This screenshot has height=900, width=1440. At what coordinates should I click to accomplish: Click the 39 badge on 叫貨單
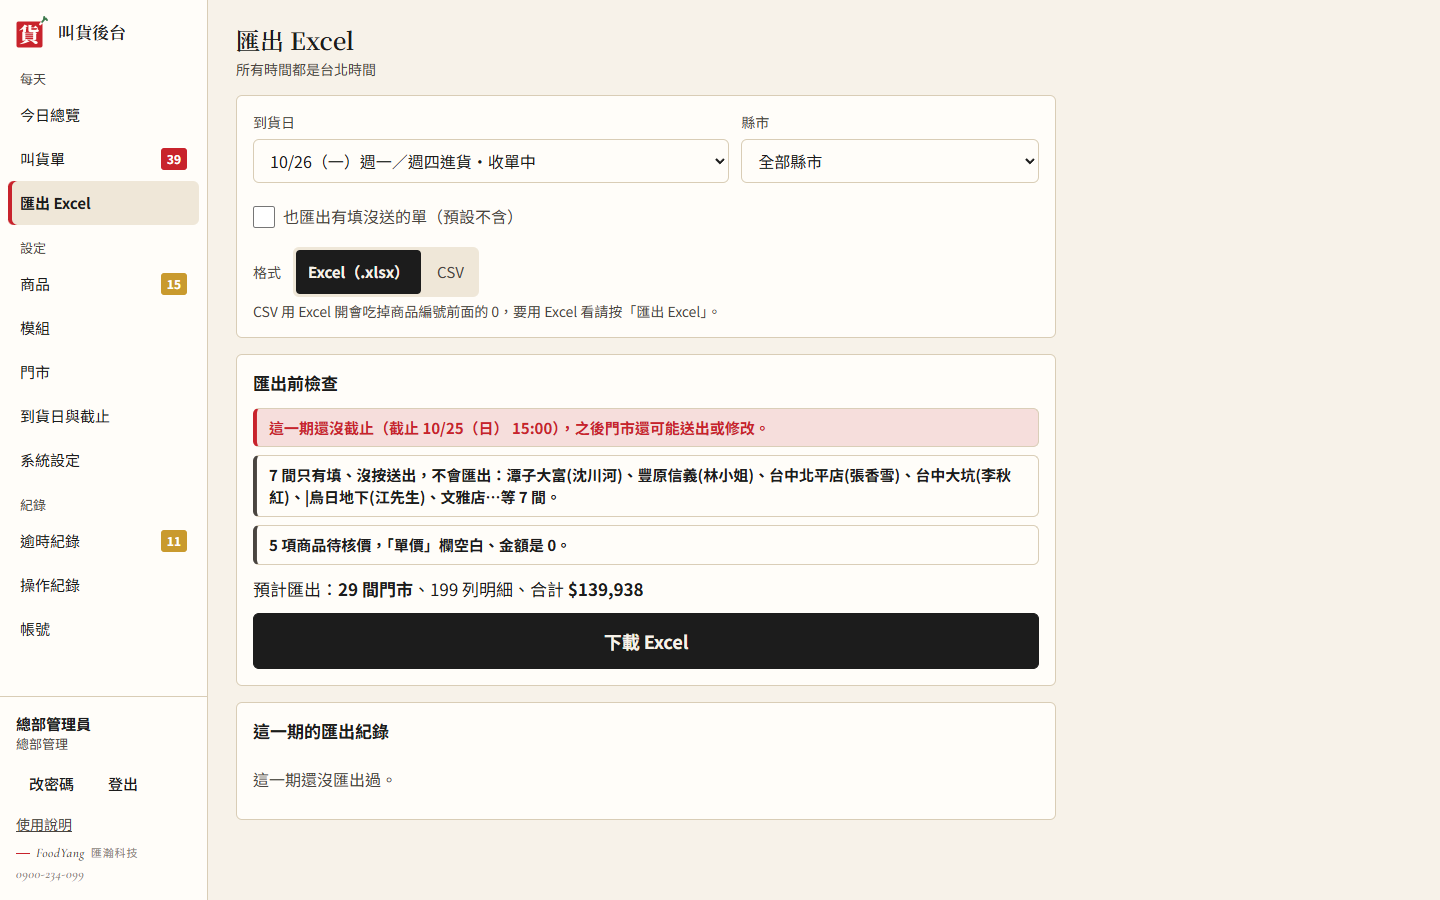click(x=174, y=159)
